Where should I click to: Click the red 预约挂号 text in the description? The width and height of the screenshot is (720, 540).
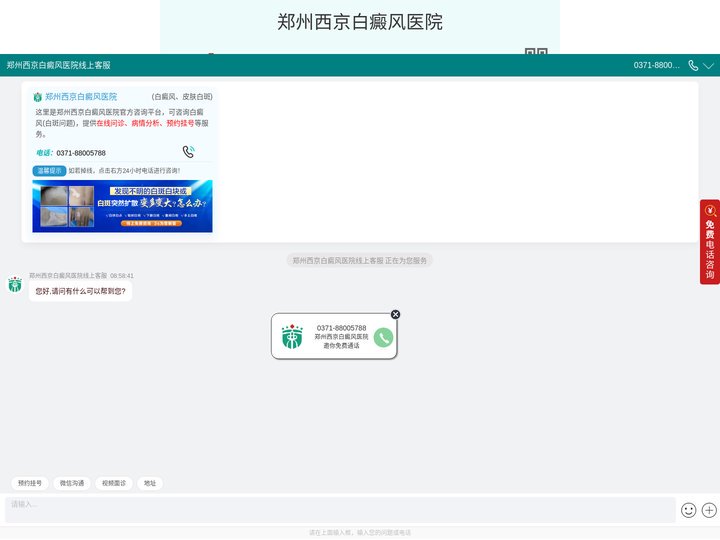(x=180, y=123)
